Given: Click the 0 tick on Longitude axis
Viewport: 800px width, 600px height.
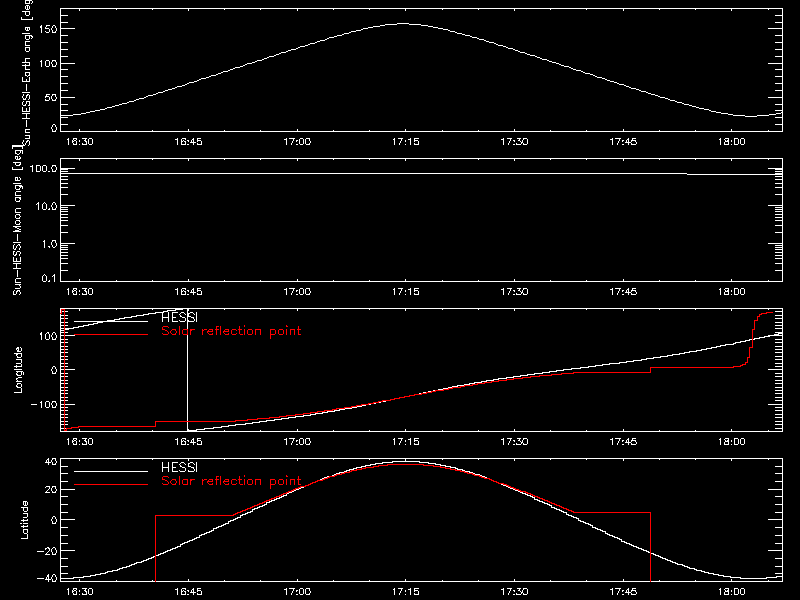Looking at the screenshot, I should [54, 370].
